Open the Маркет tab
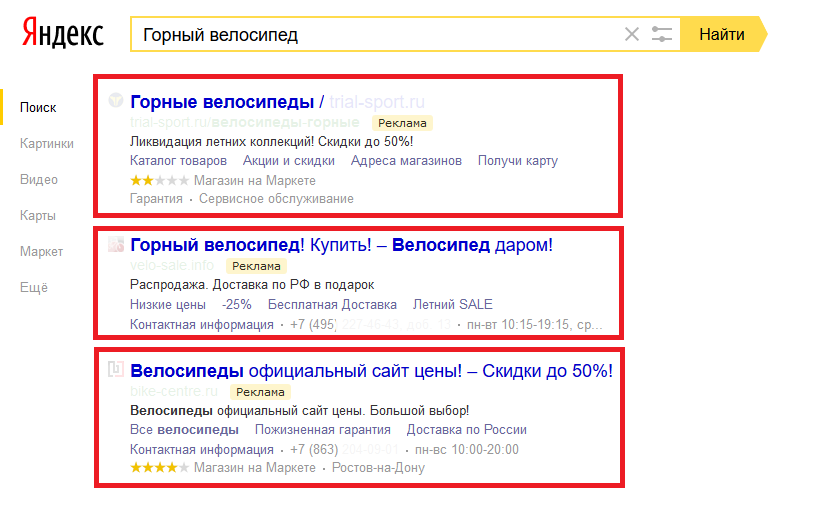Screen dimensions: 837x511 pos(41,251)
